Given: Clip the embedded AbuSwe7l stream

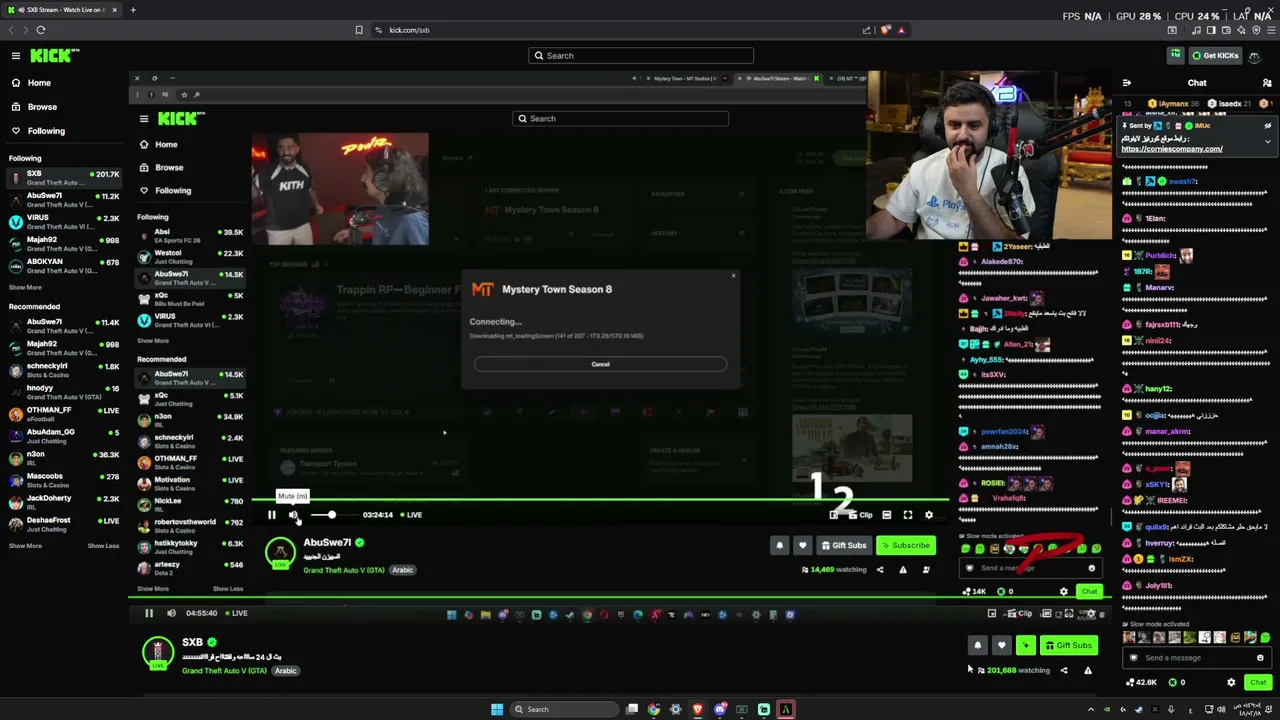Looking at the screenshot, I should [x=861, y=515].
